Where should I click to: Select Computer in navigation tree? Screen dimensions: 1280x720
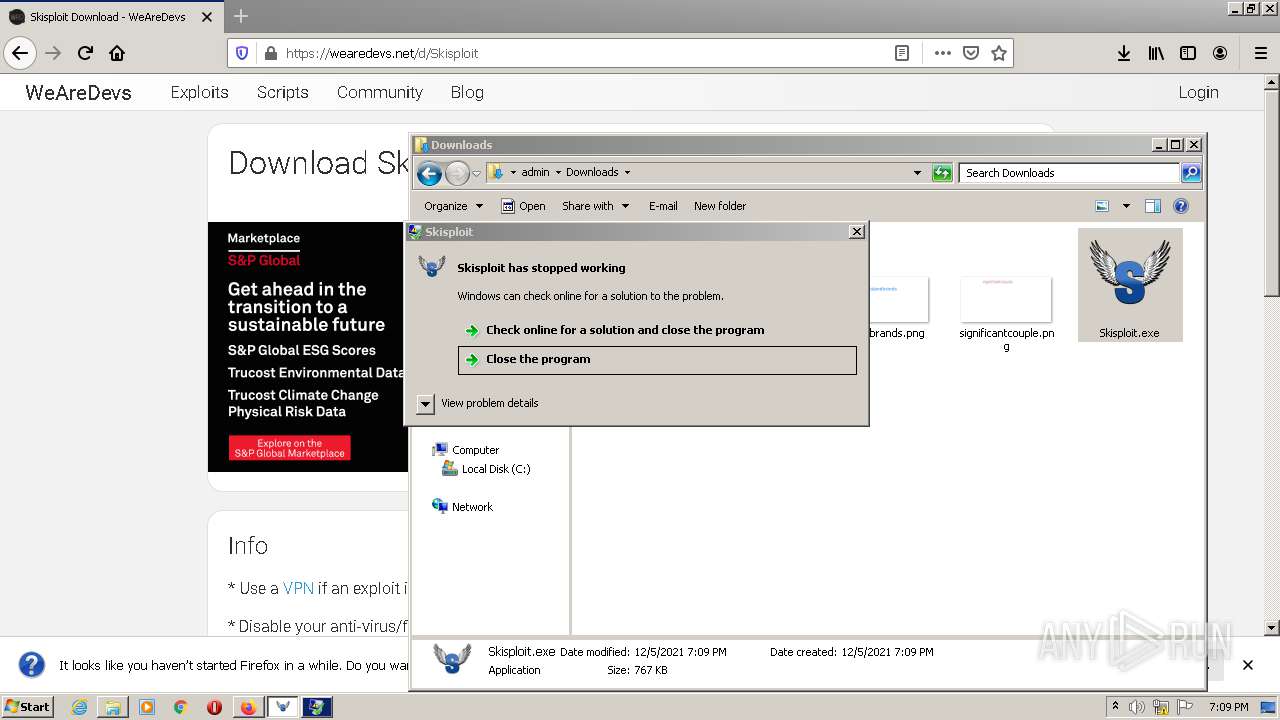pyautogui.click(x=466, y=450)
